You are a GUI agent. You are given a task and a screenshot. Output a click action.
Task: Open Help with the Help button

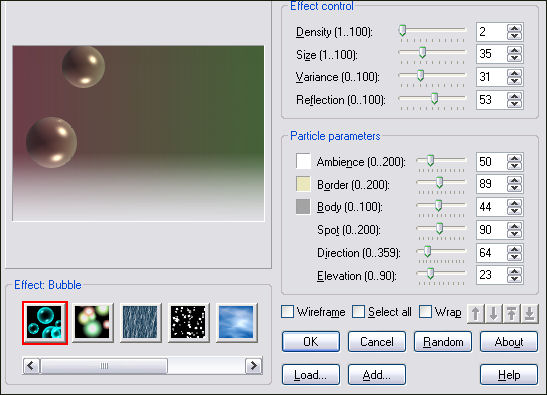[x=509, y=375]
